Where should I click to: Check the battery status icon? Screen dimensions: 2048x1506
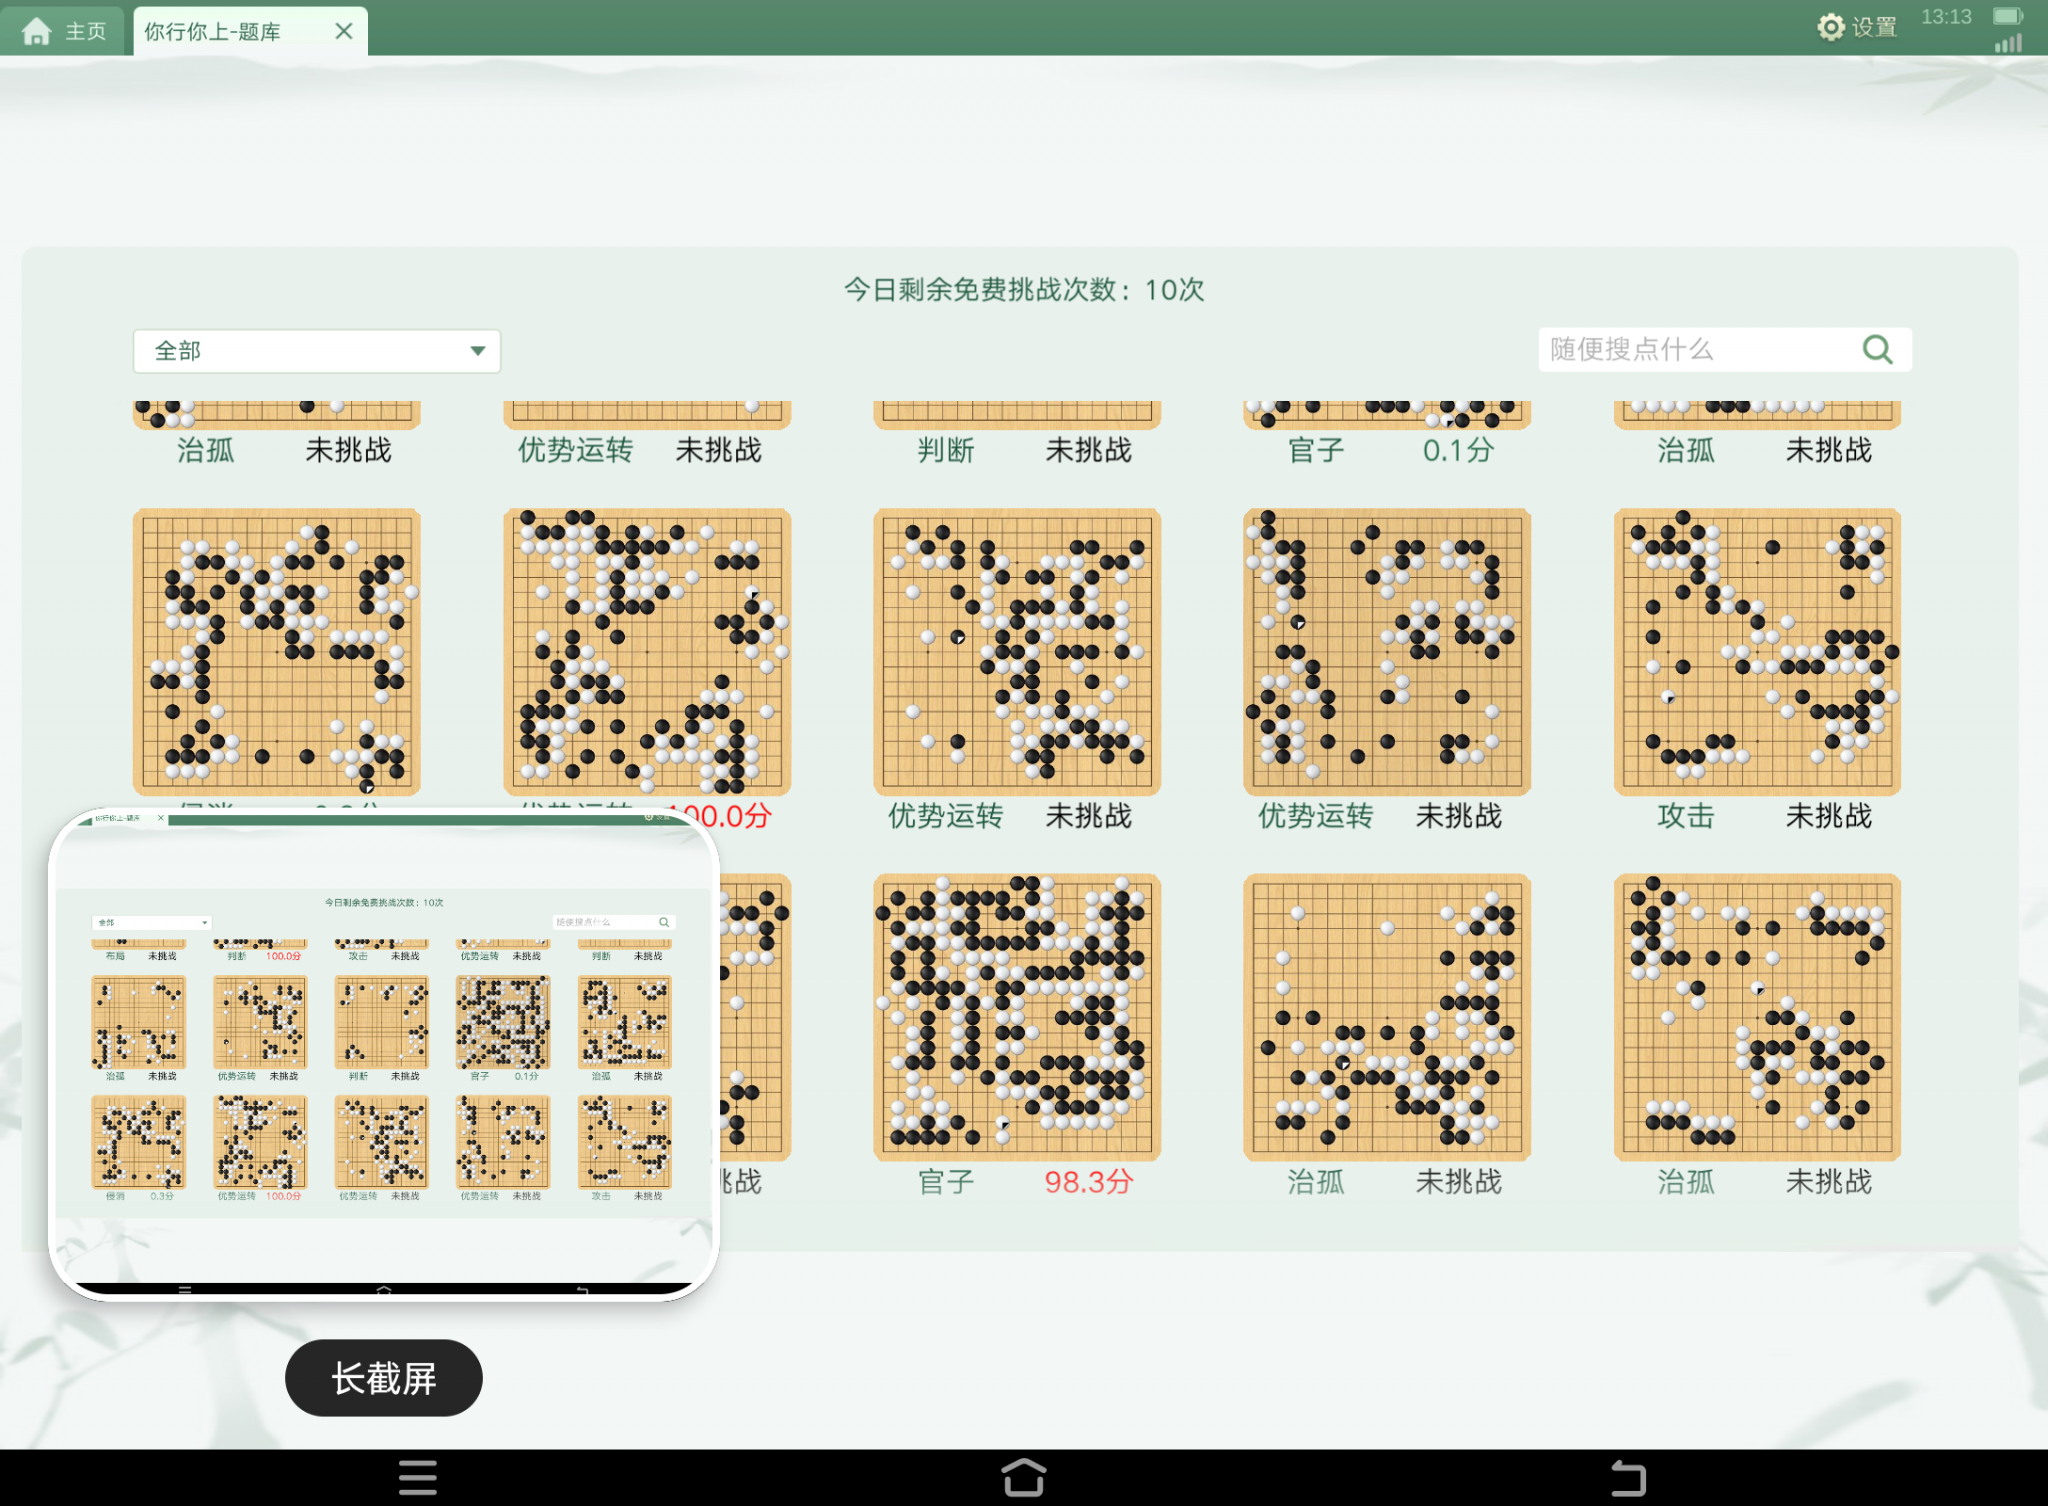2008,16
